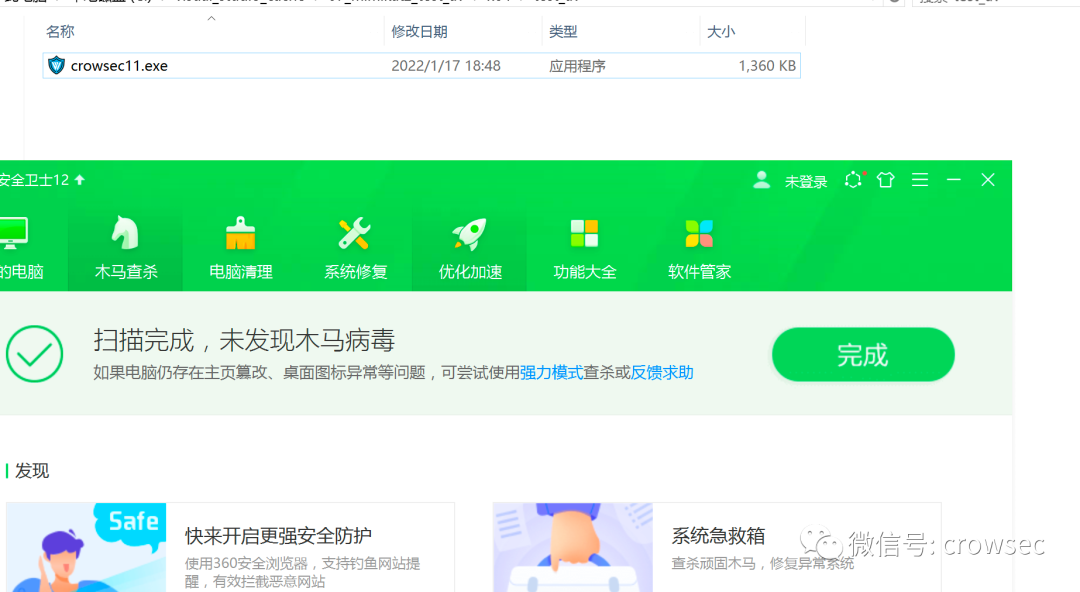Click the 2022/1/17 18:48 date cell
This screenshot has height=592, width=1080.
coord(446,65)
